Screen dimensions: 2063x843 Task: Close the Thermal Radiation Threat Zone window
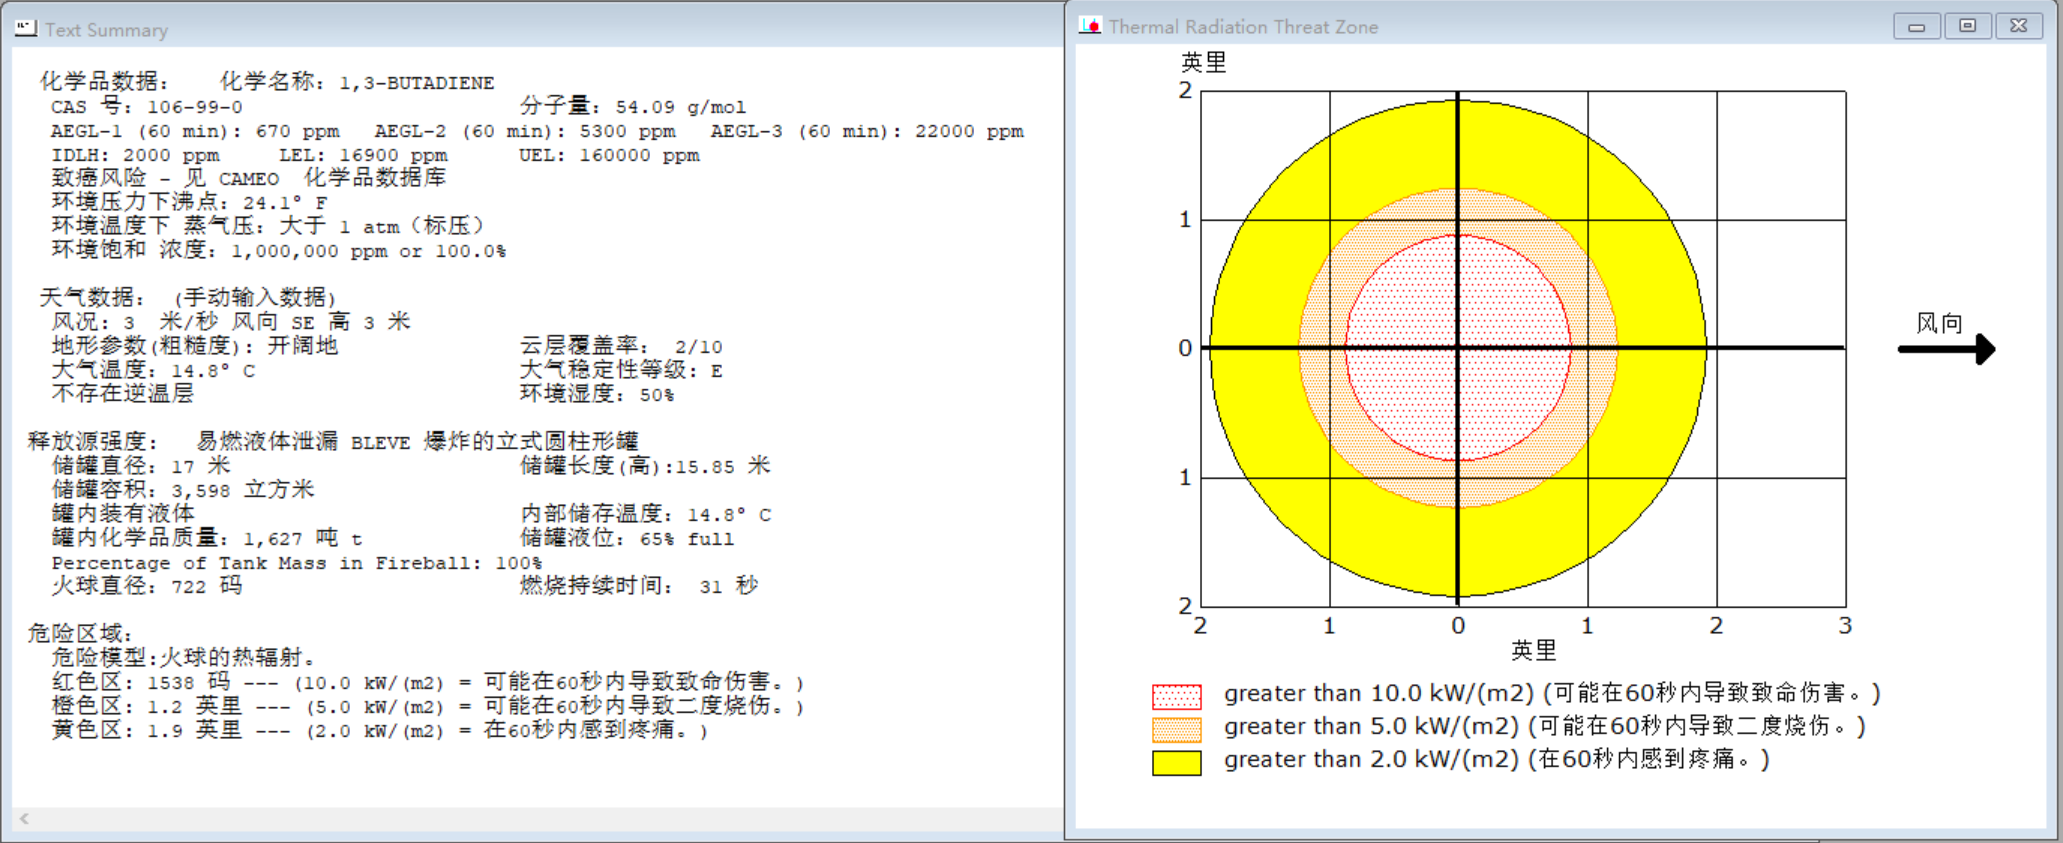click(2019, 26)
